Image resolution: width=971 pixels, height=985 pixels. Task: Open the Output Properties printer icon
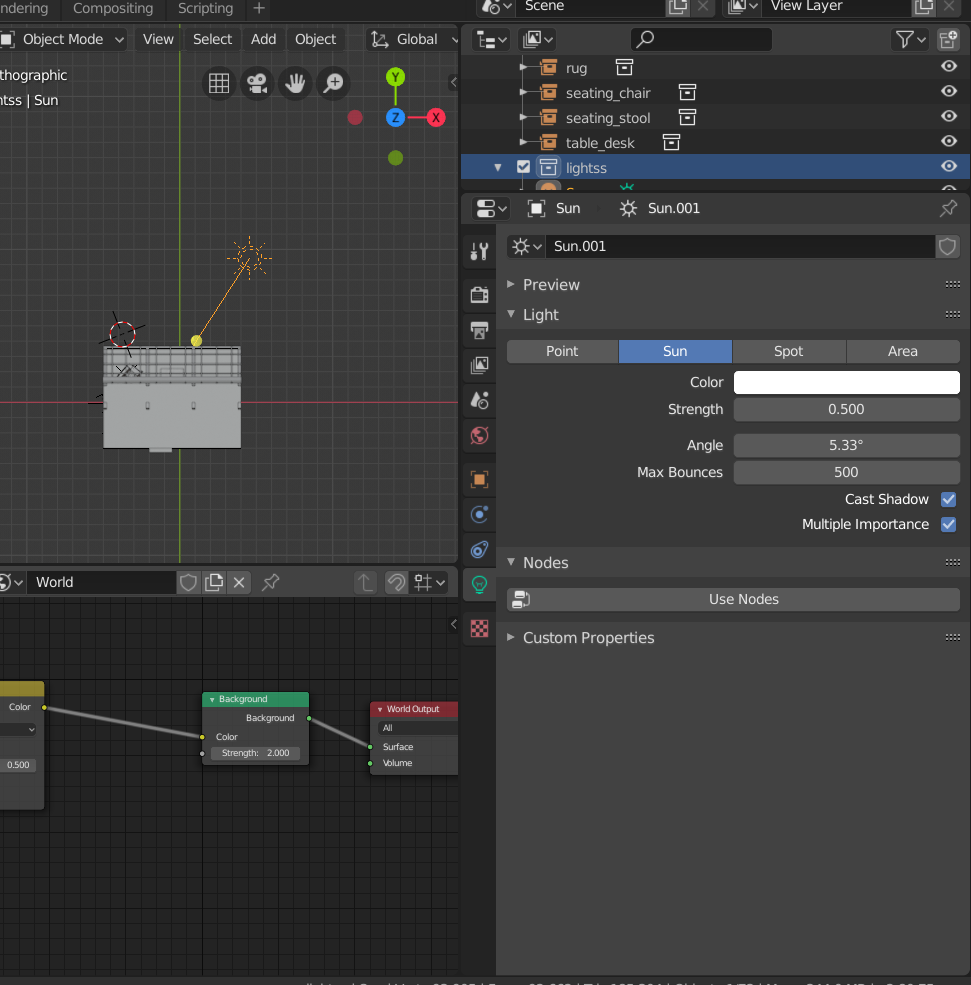pos(479,330)
